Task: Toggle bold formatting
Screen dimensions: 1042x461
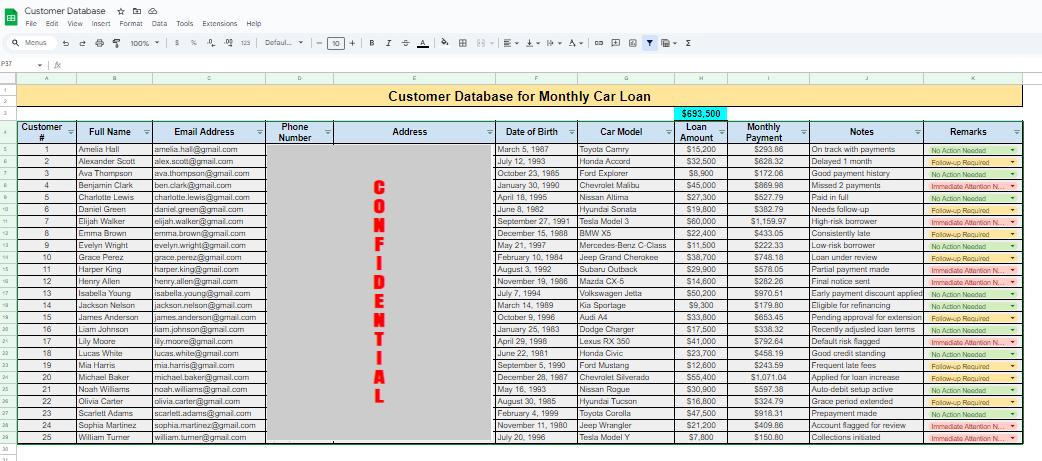Action: pos(371,43)
